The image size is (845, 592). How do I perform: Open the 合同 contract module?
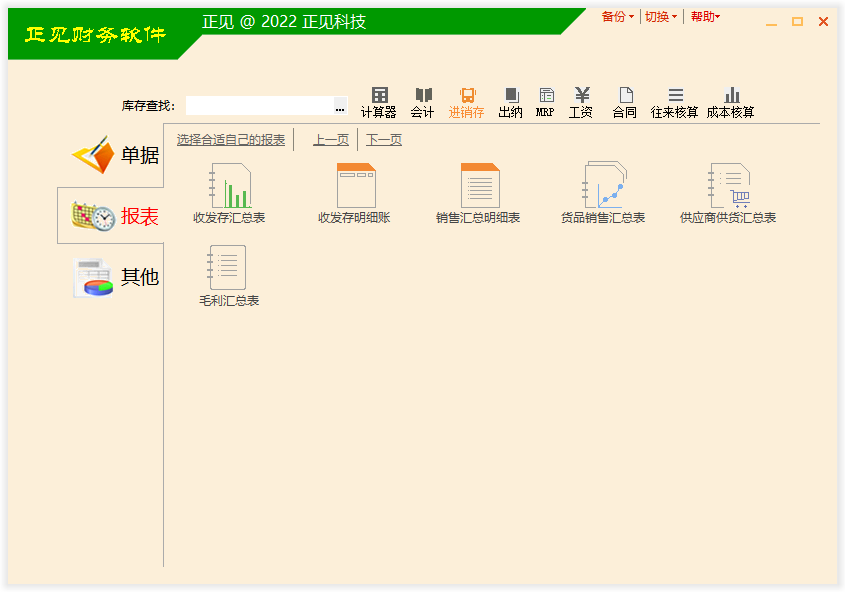[625, 103]
